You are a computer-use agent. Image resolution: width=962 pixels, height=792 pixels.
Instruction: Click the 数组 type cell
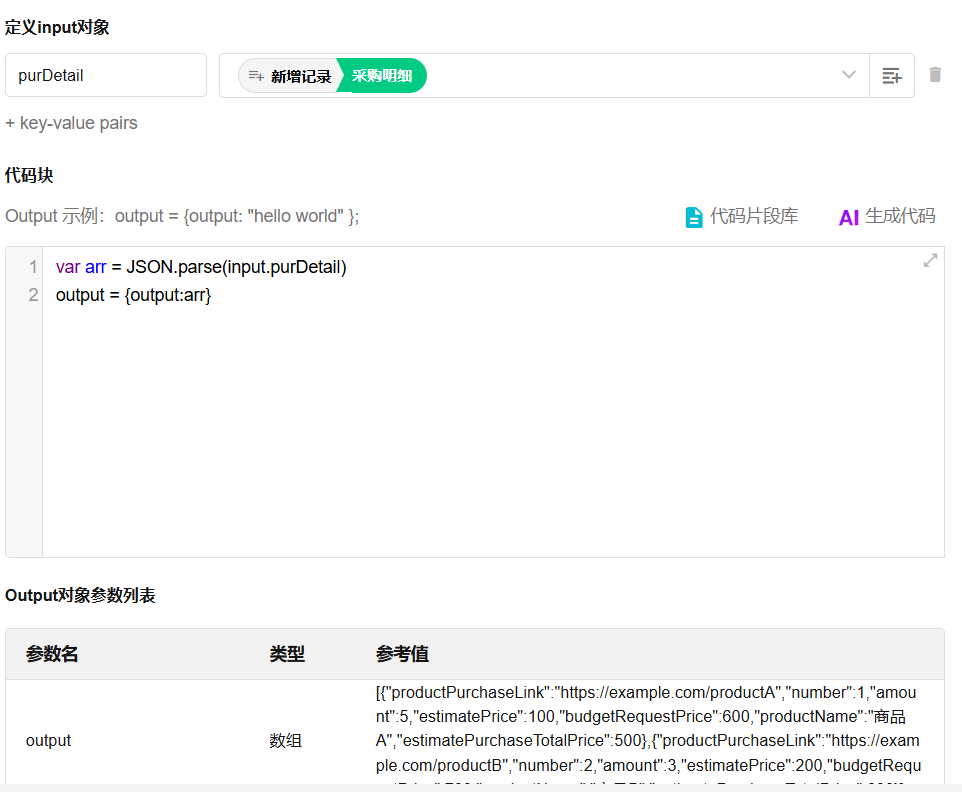285,740
